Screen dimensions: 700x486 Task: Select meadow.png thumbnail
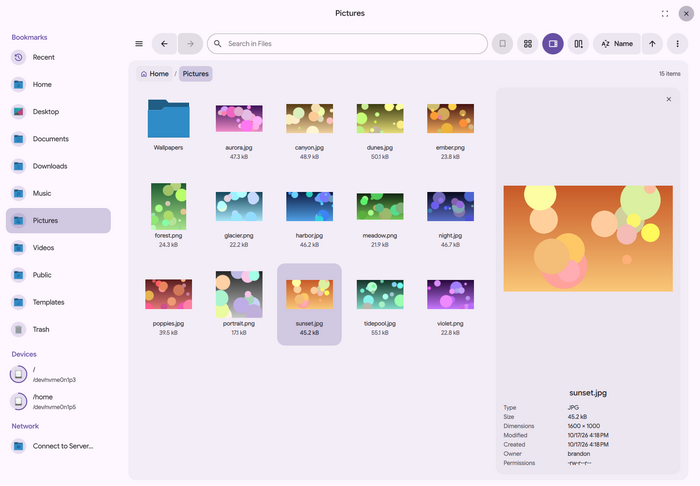click(x=380, y=207)
